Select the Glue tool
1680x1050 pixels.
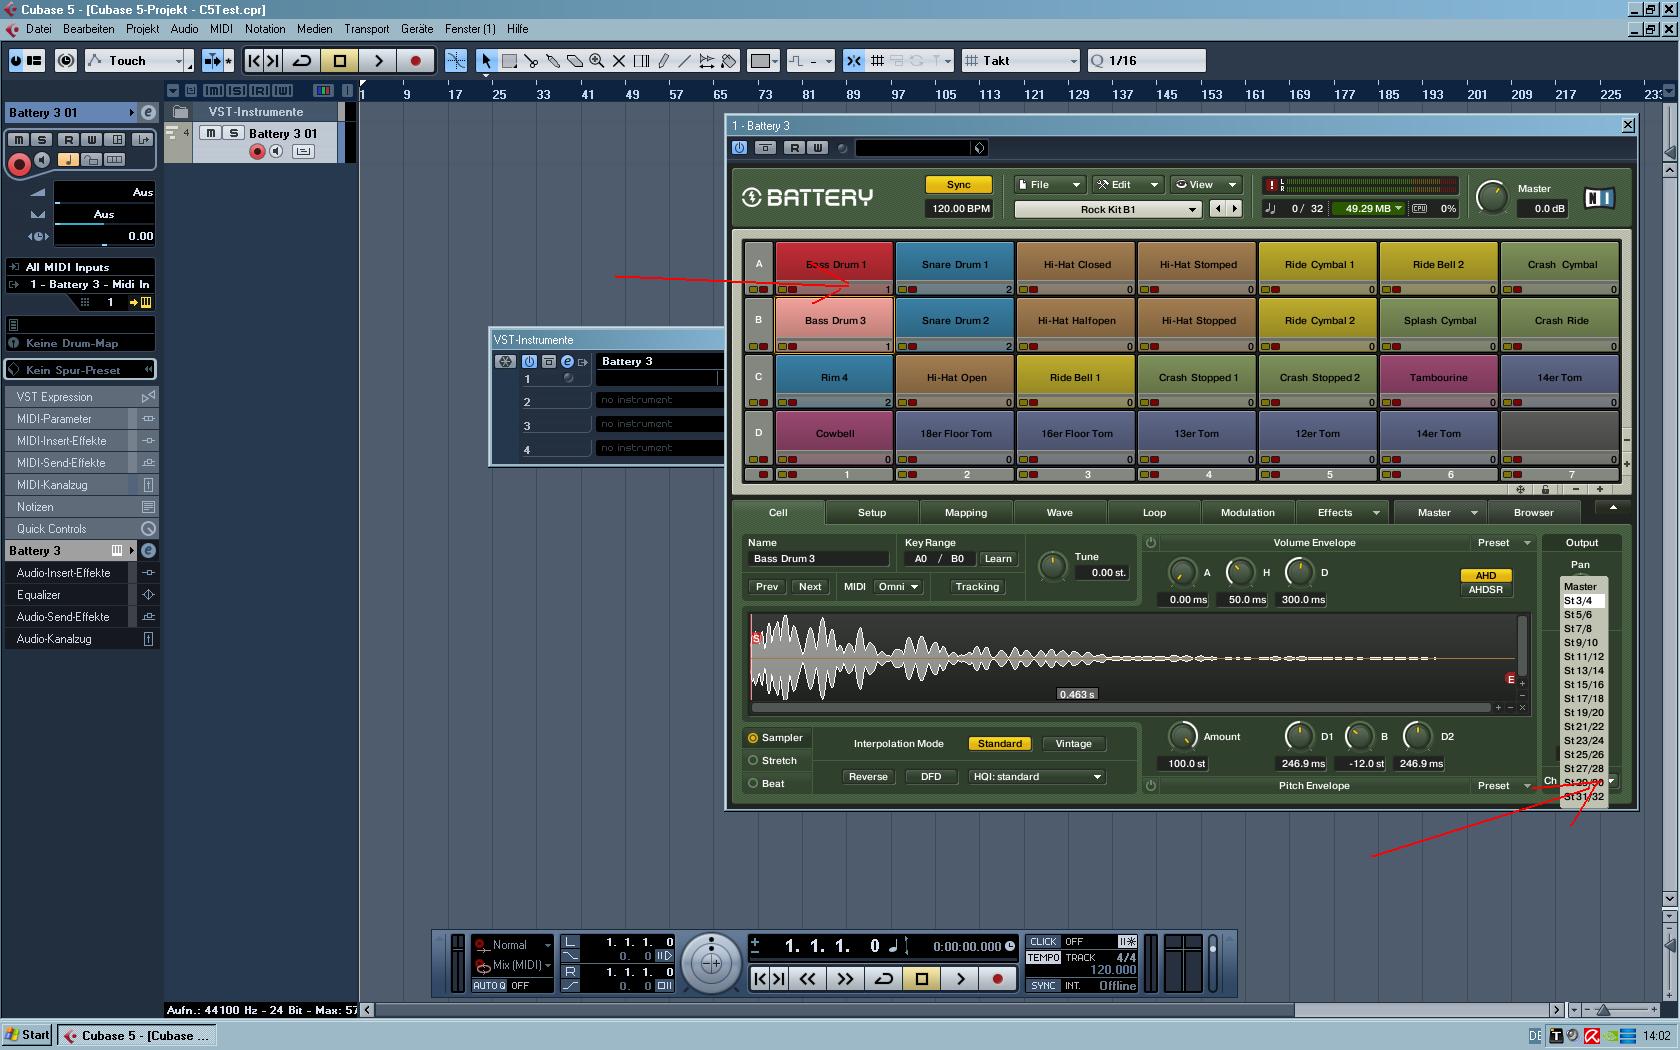click(553, 61)
